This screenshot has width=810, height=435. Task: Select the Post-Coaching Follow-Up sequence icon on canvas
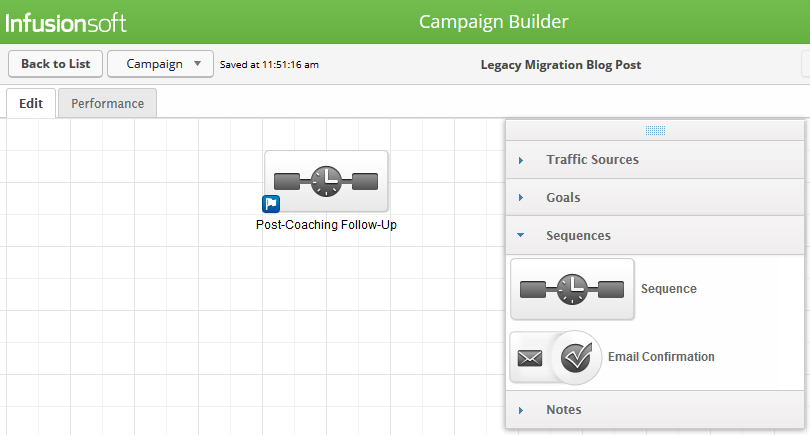click(326, 181)
